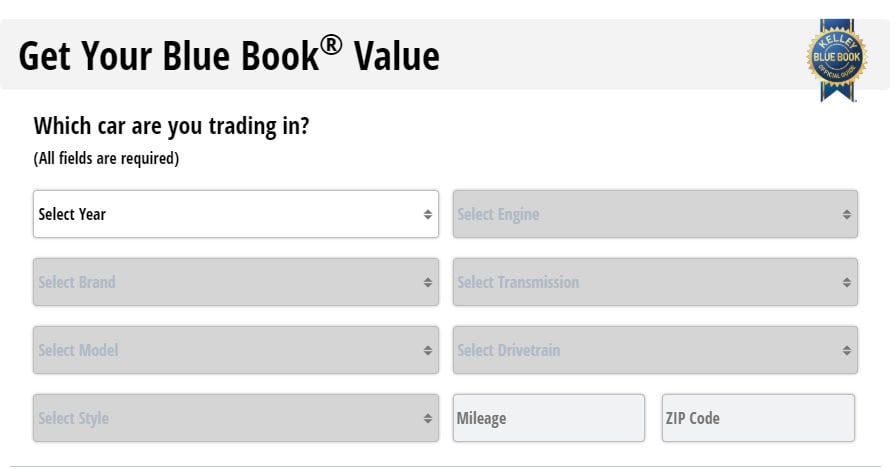Click the Get Your Blue Book Value heading
The width and height of the screenshot is (896, 469).
[x=229, y=55]
